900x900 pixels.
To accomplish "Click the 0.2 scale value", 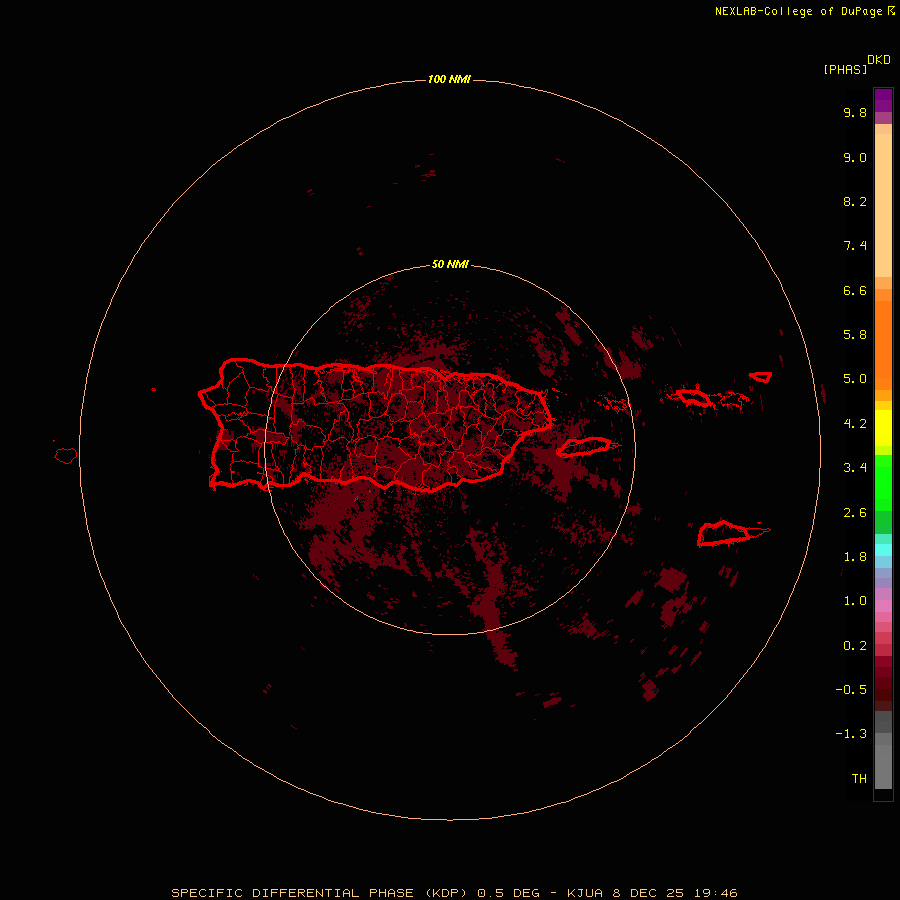I will (x=855, y=646).
